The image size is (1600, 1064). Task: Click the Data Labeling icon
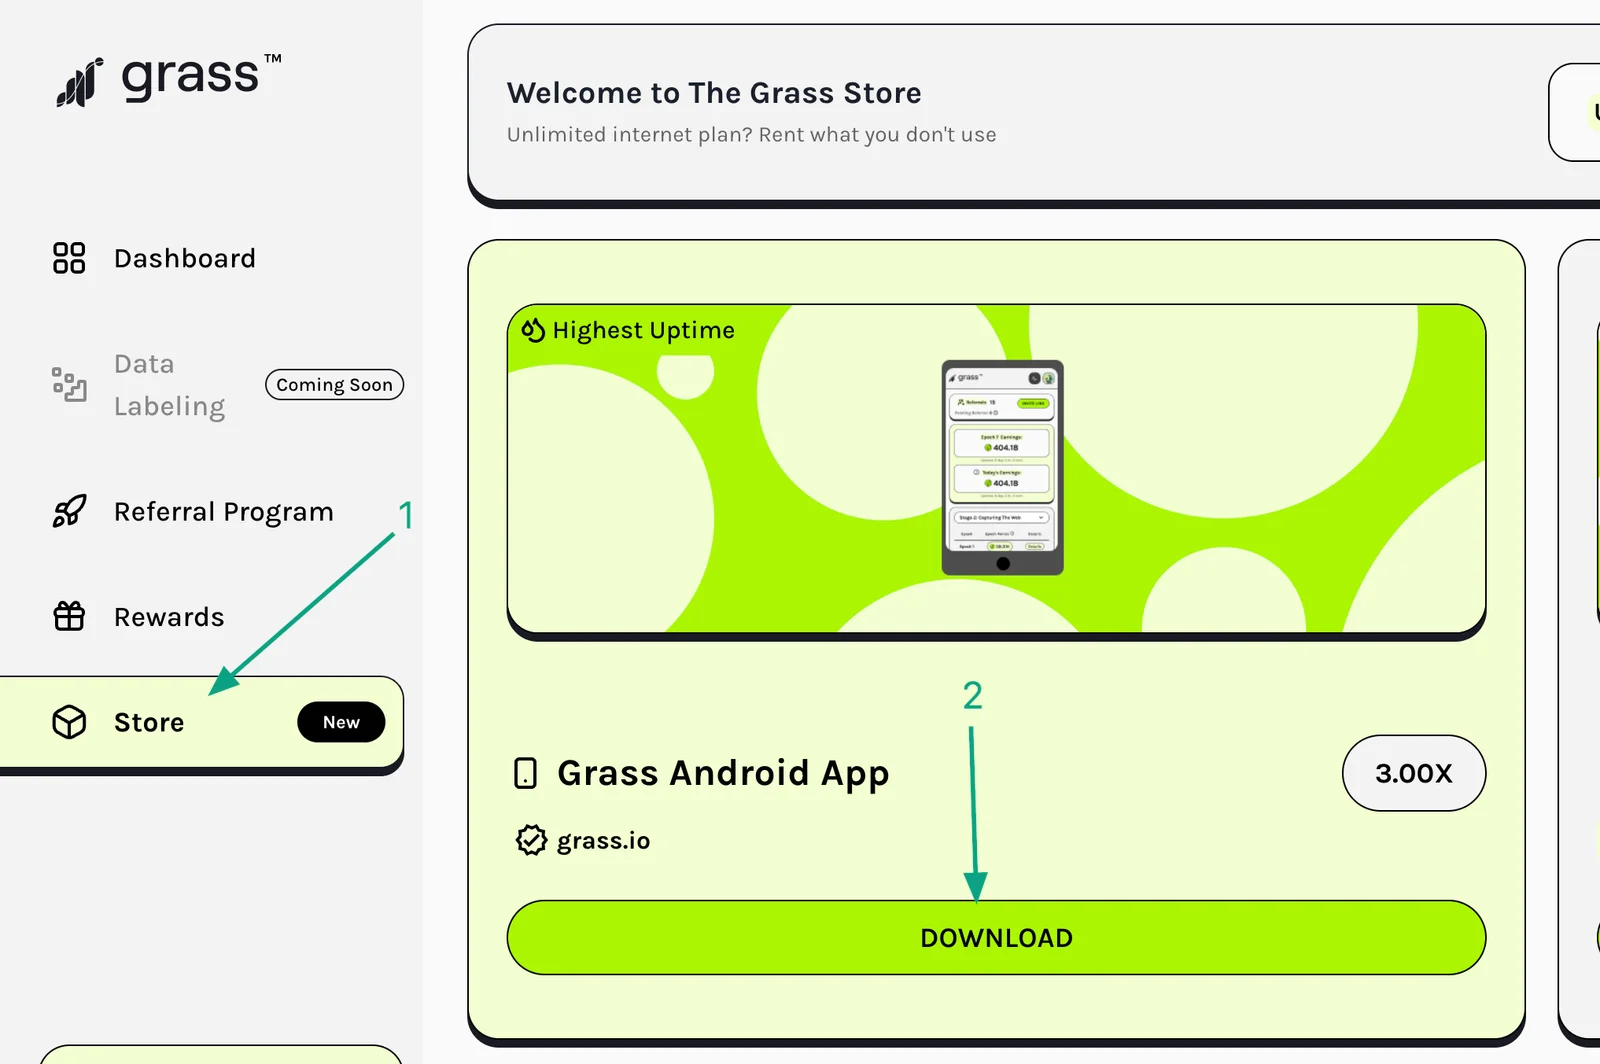click(x=69, y=384)
